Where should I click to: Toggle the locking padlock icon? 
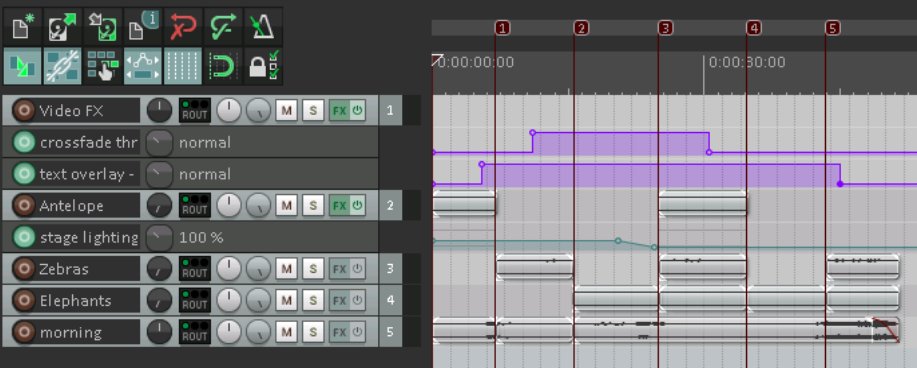coord(263,66)
